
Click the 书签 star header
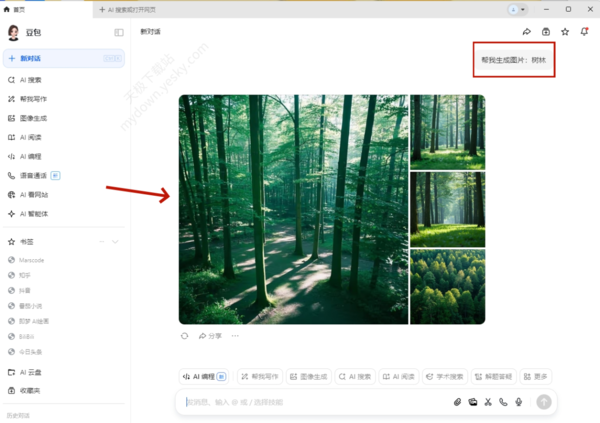tap(21, 242)
